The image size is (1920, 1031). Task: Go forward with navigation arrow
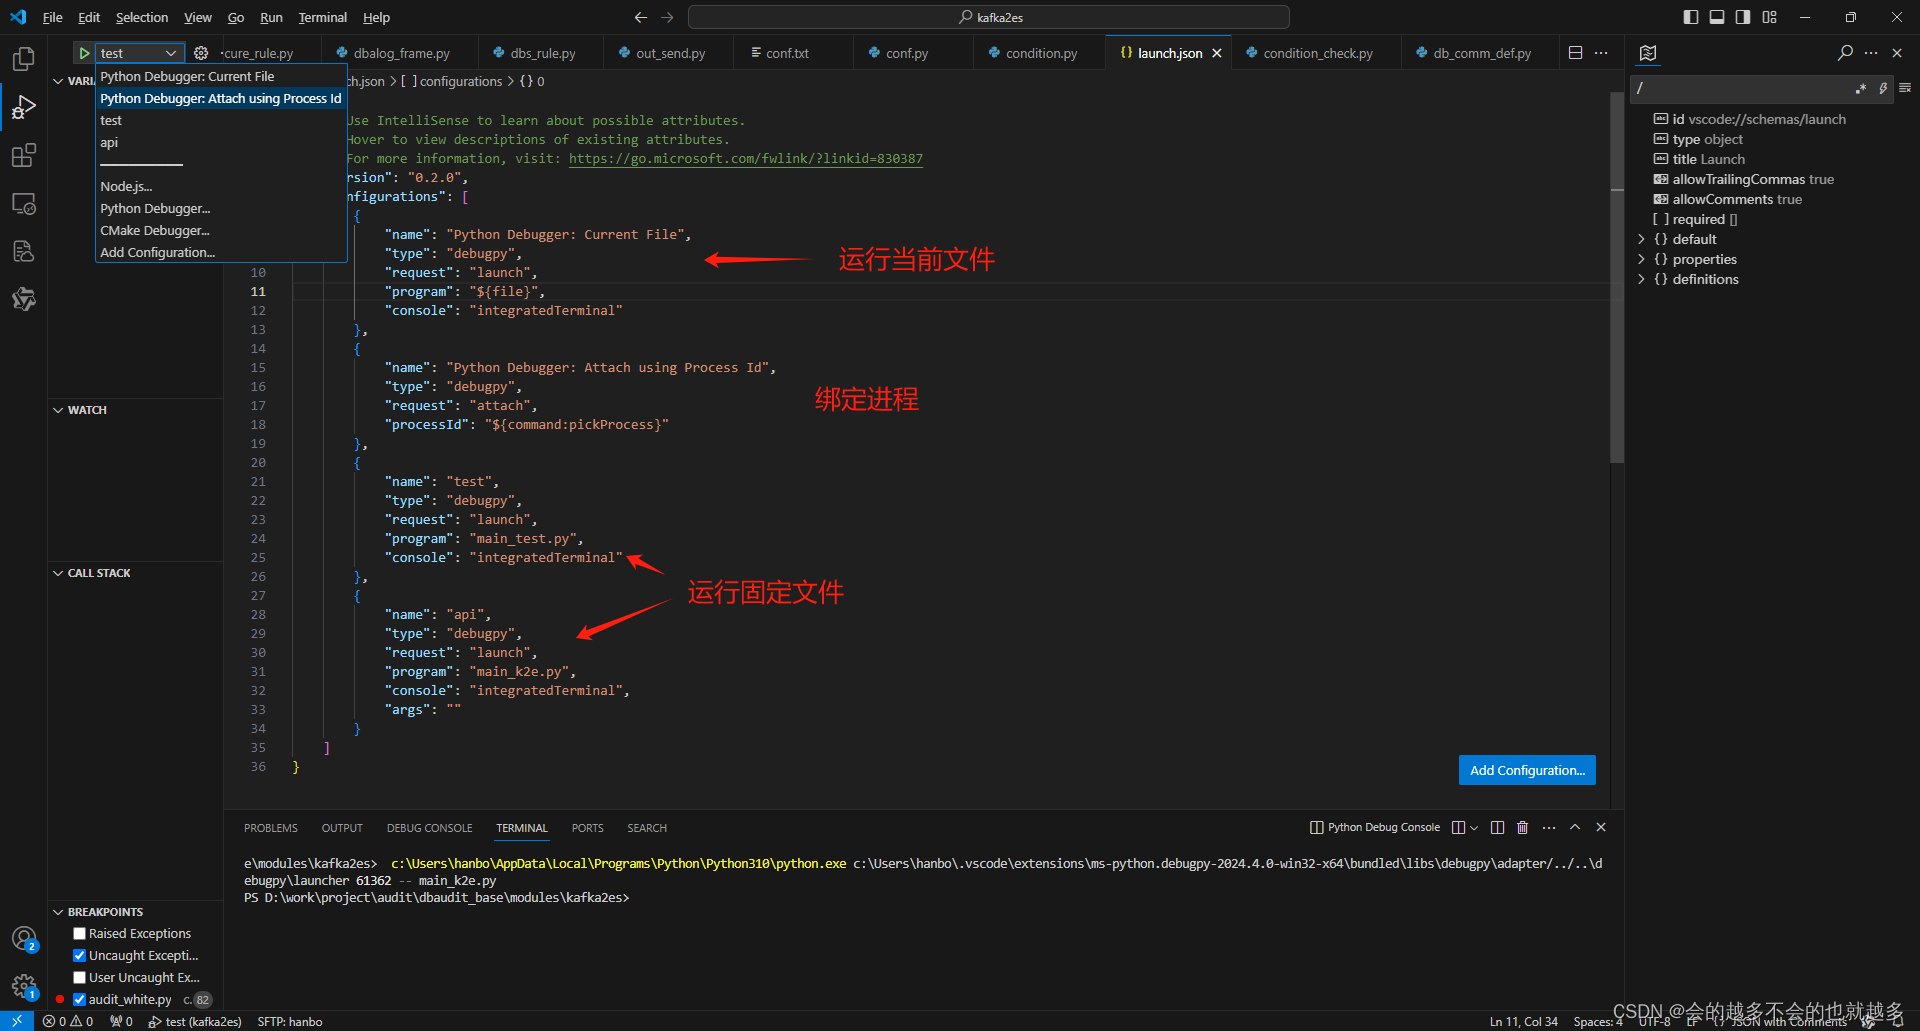(x=667, y=17)
